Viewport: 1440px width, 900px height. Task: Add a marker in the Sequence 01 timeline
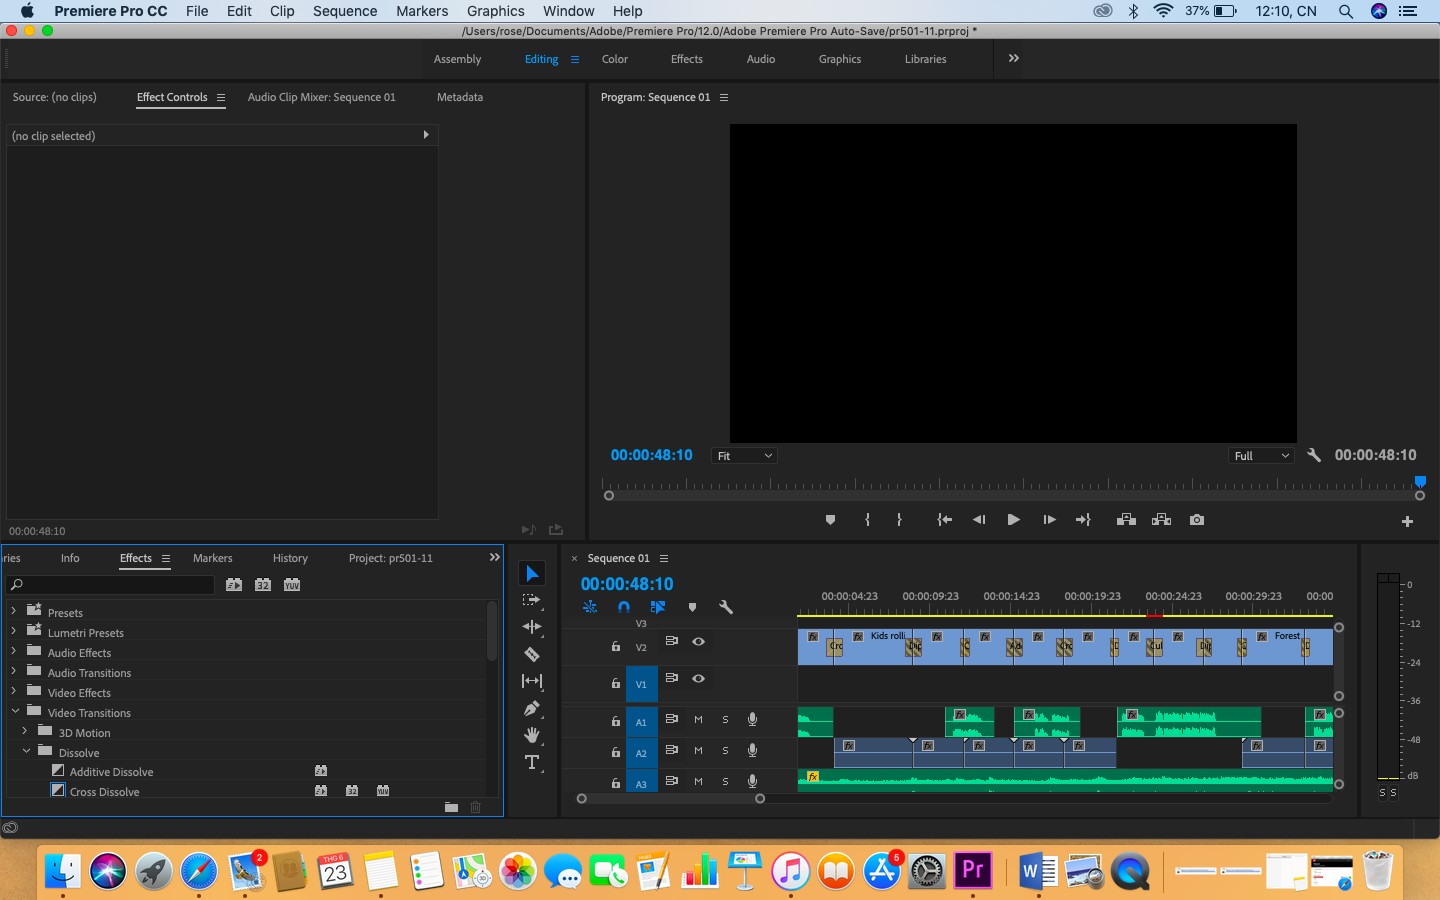point(692,607)
